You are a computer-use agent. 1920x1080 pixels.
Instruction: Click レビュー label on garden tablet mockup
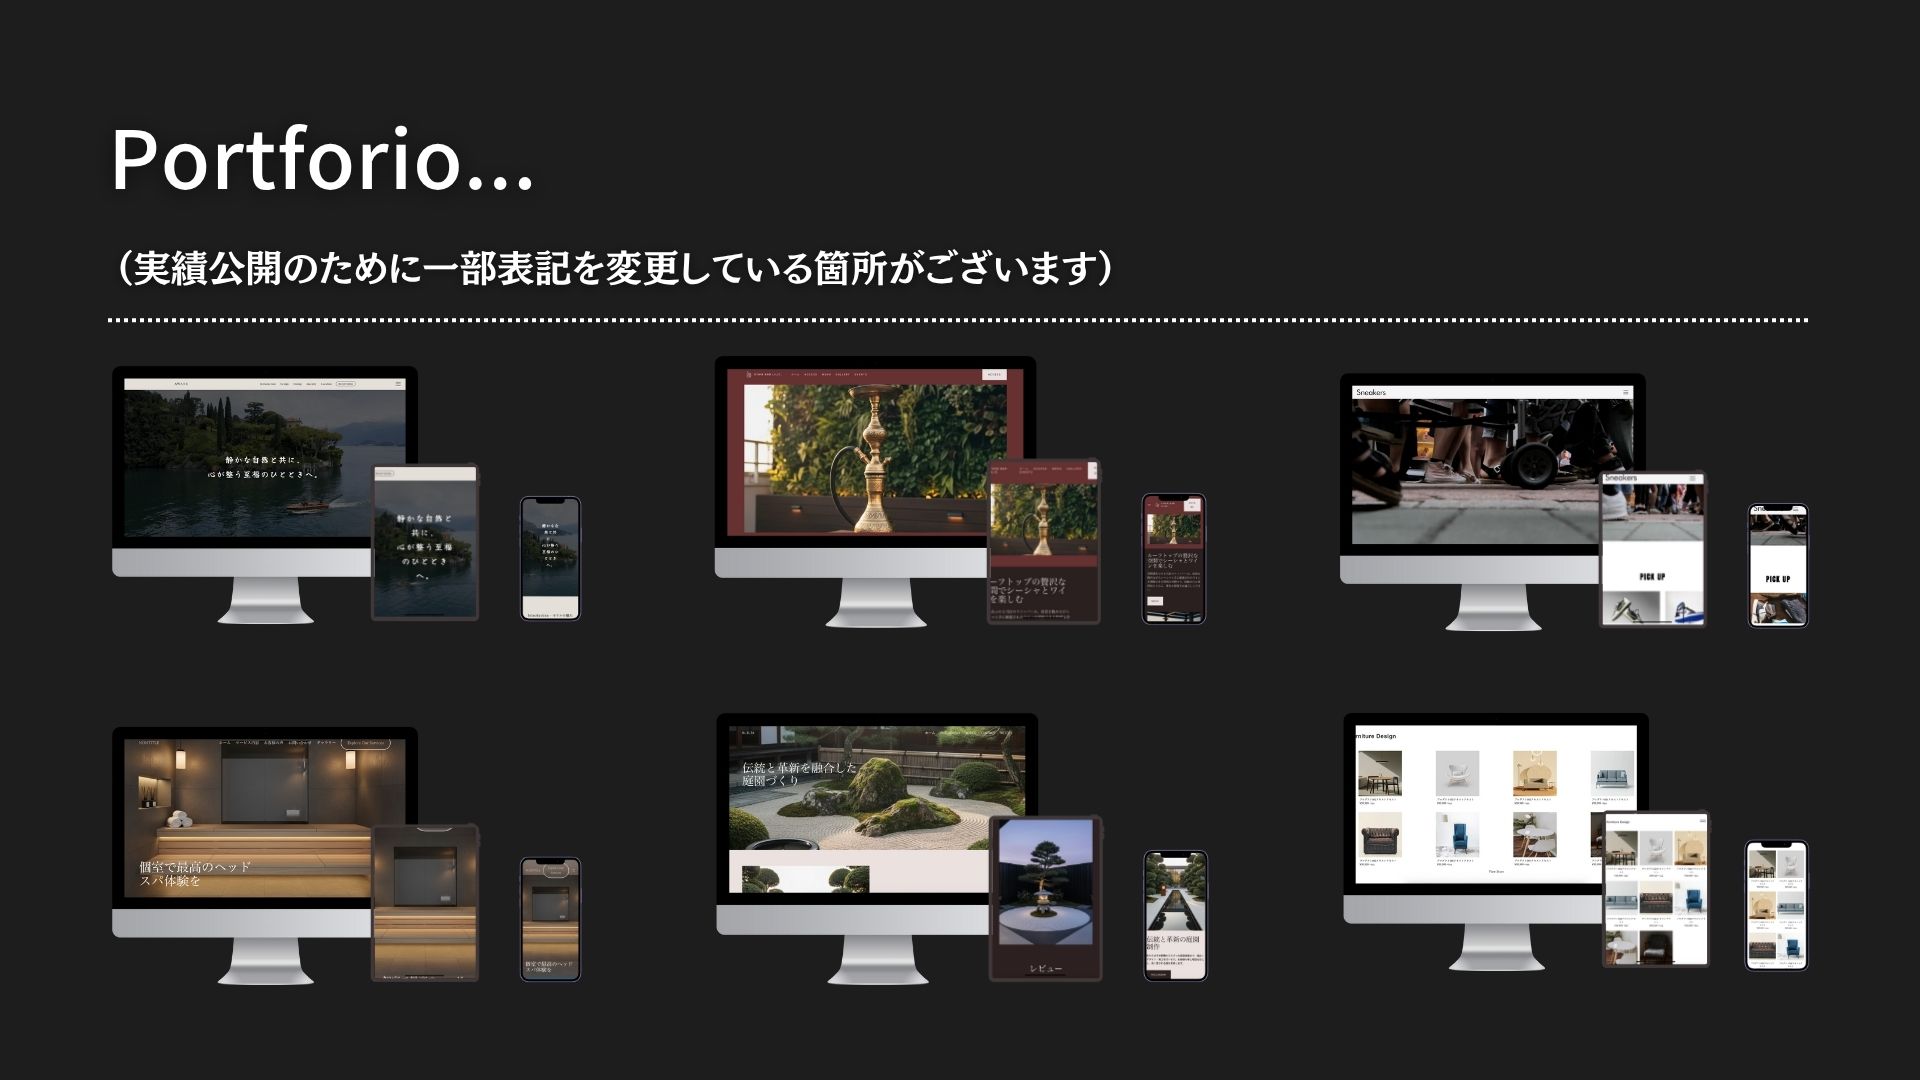(1045, 968)
